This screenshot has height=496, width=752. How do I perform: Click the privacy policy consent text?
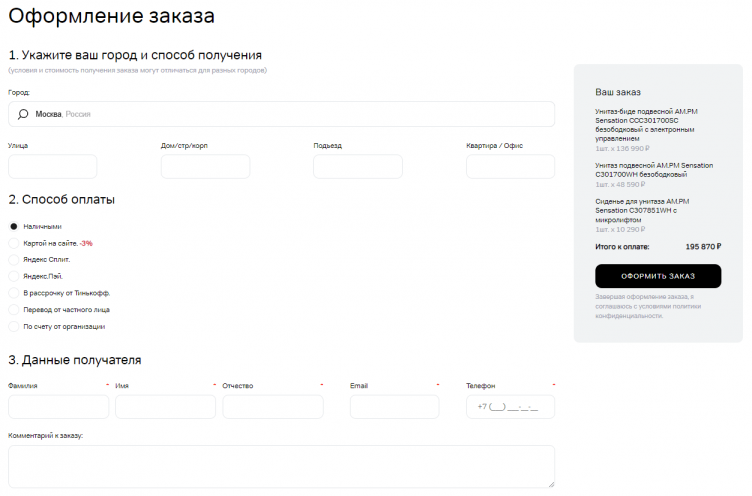click(648, 306)
